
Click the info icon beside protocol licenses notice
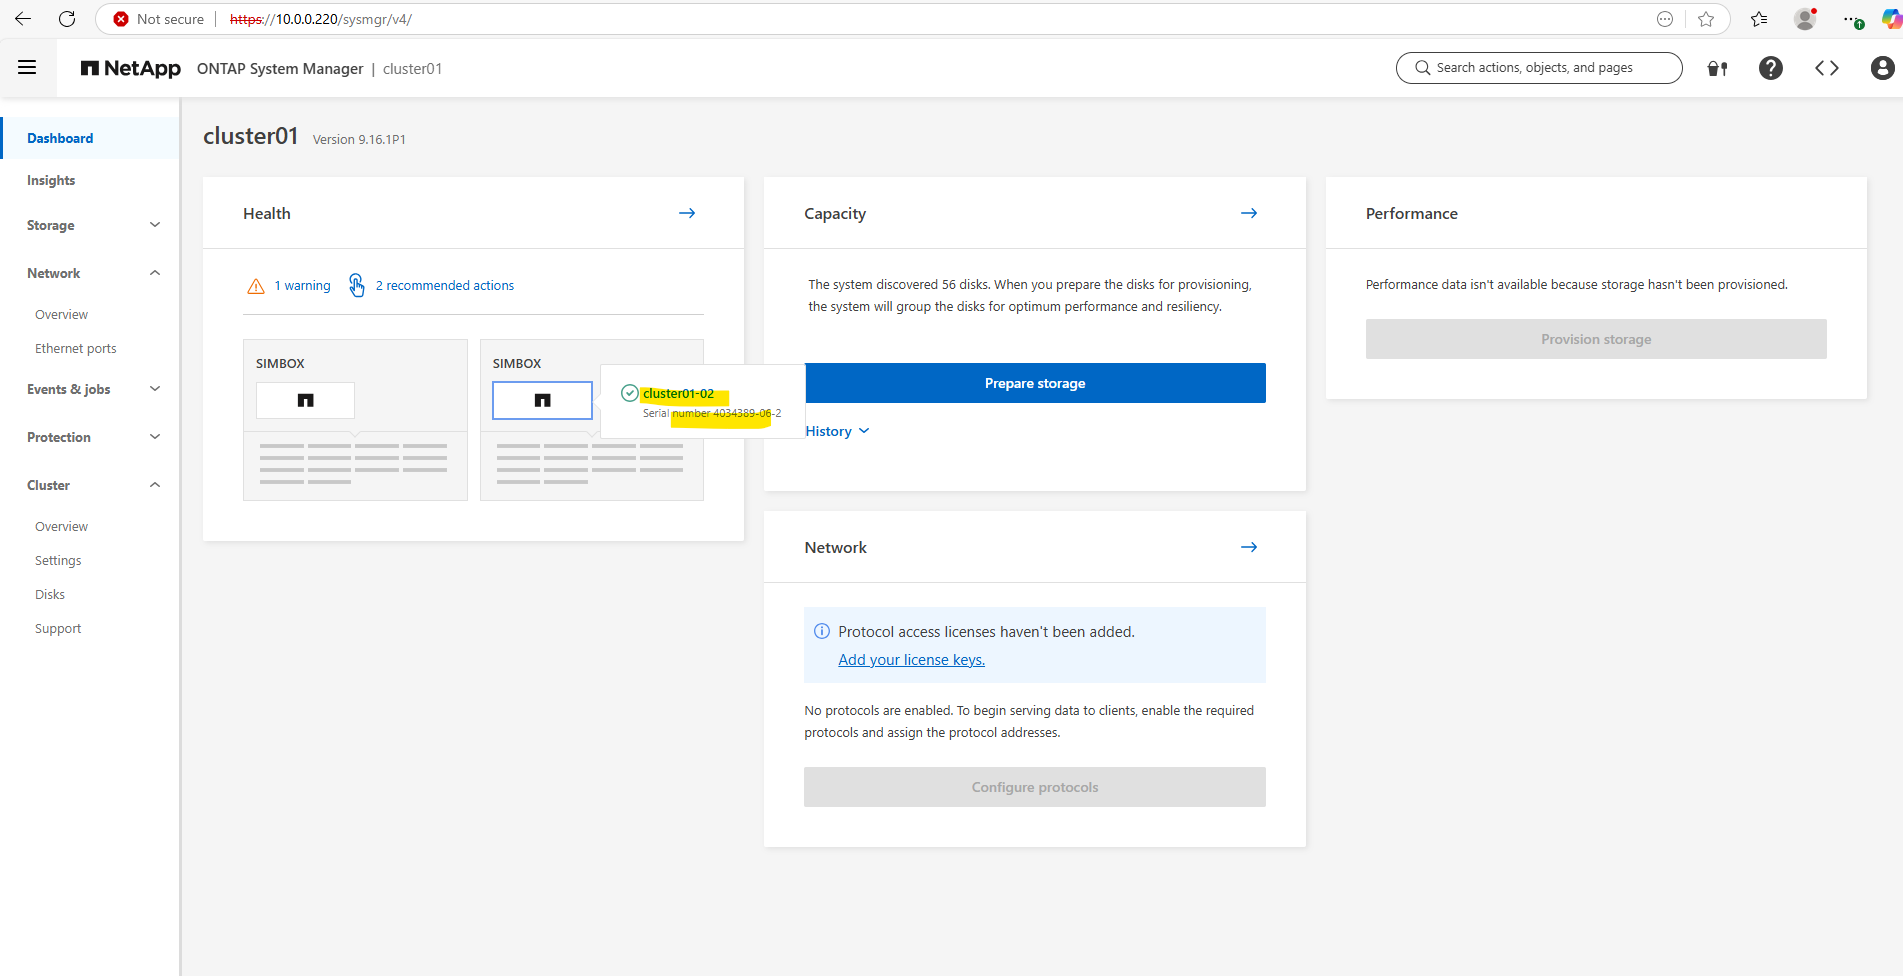click(x=821, y=630)
